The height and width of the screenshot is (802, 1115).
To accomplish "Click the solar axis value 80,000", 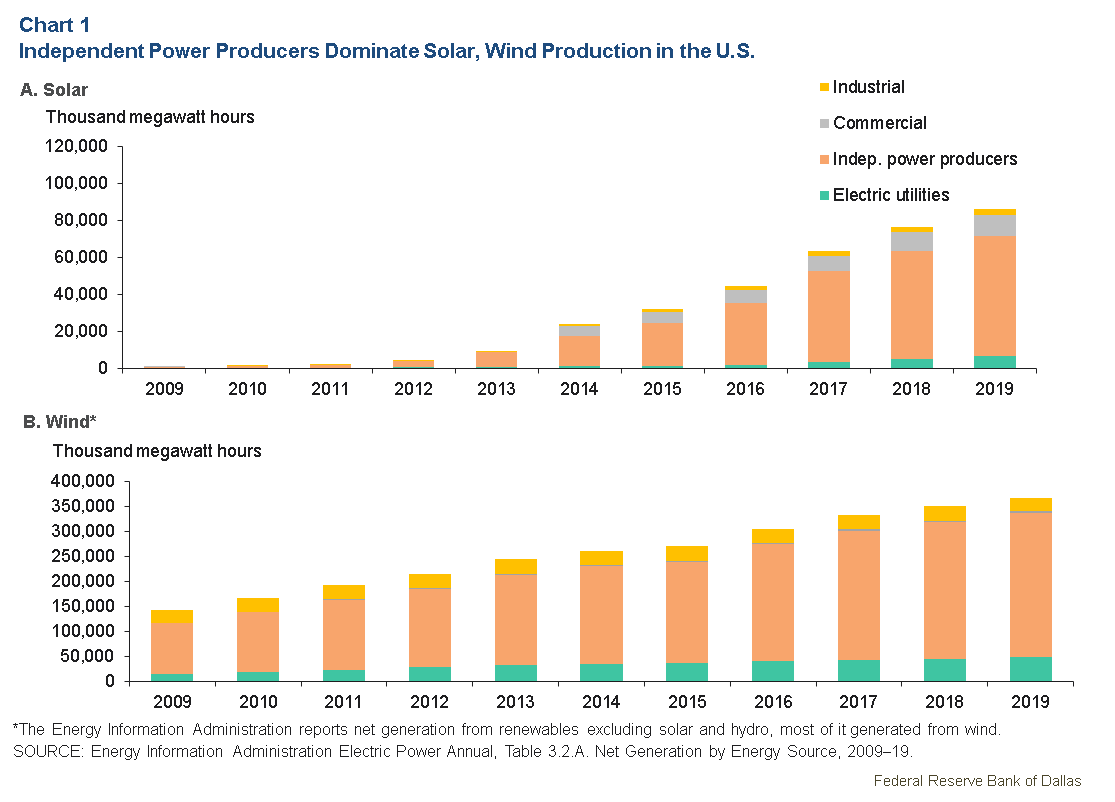I will [x=81, y=220].
